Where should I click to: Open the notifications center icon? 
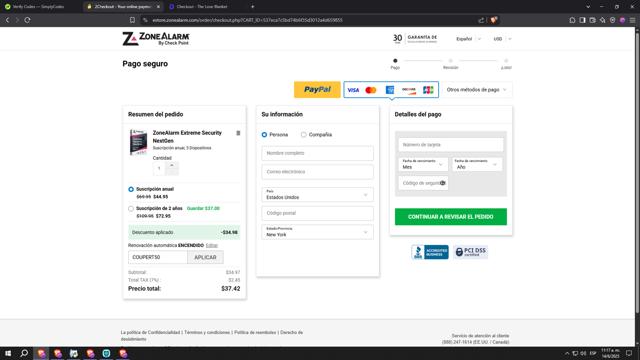coord(629,353)
